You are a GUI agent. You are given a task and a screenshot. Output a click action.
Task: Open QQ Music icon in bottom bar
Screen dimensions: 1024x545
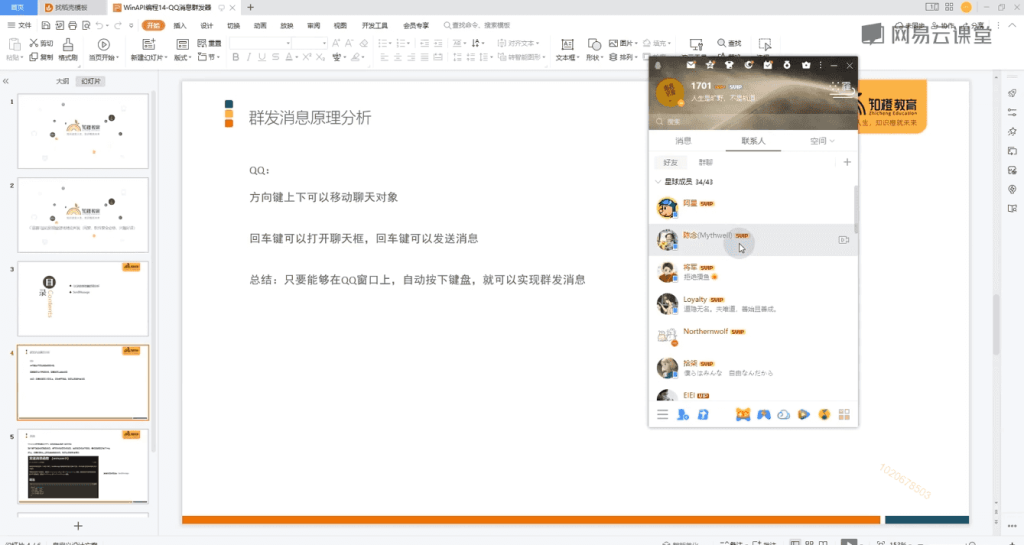coord(824,414)
